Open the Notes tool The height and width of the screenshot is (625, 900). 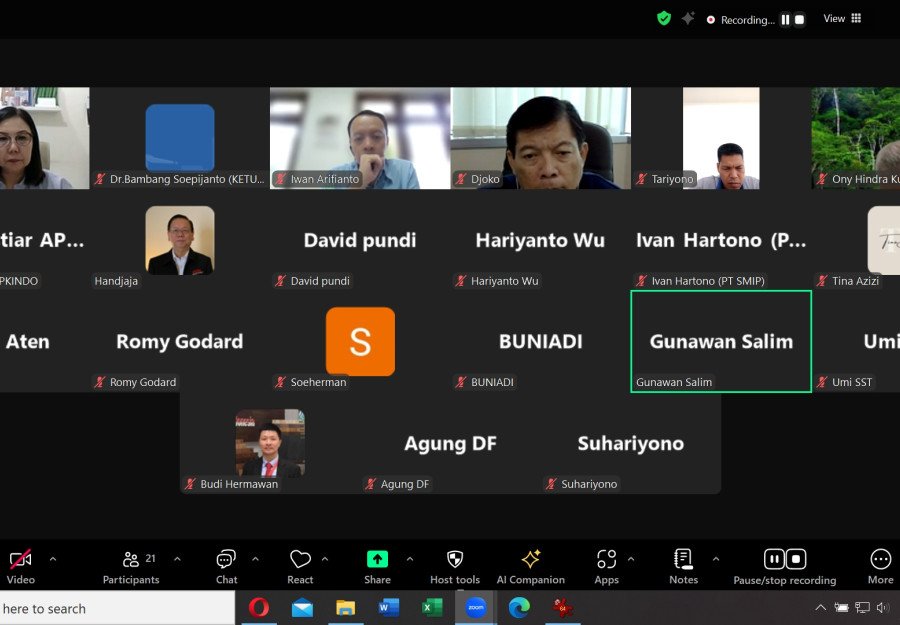pos(683,566)
